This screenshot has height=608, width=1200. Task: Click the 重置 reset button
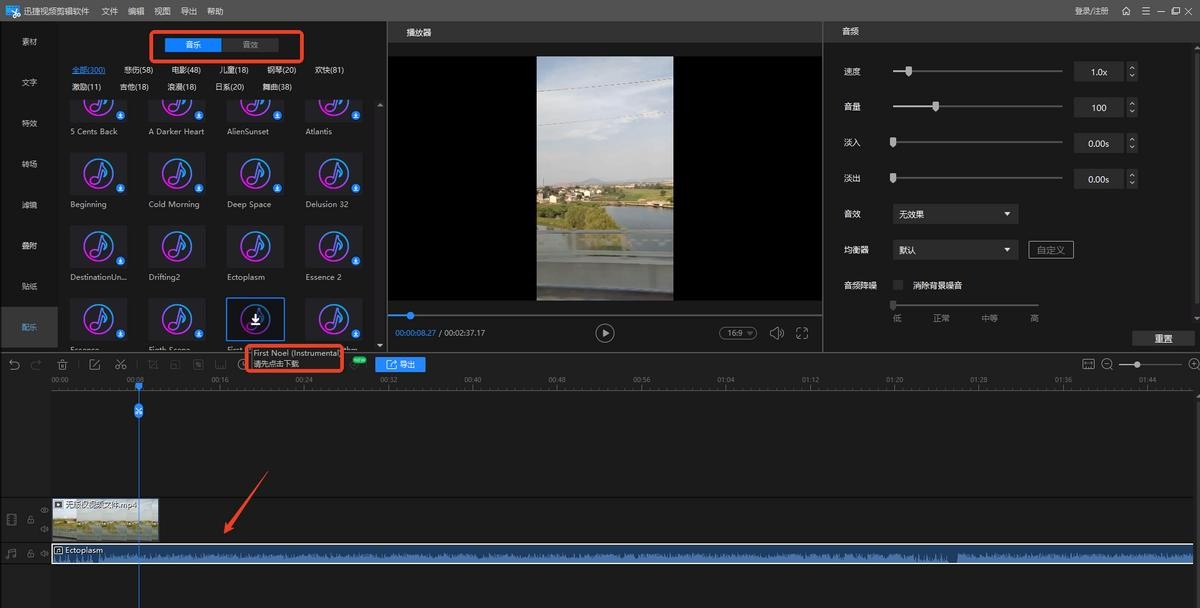[1163, 338]
